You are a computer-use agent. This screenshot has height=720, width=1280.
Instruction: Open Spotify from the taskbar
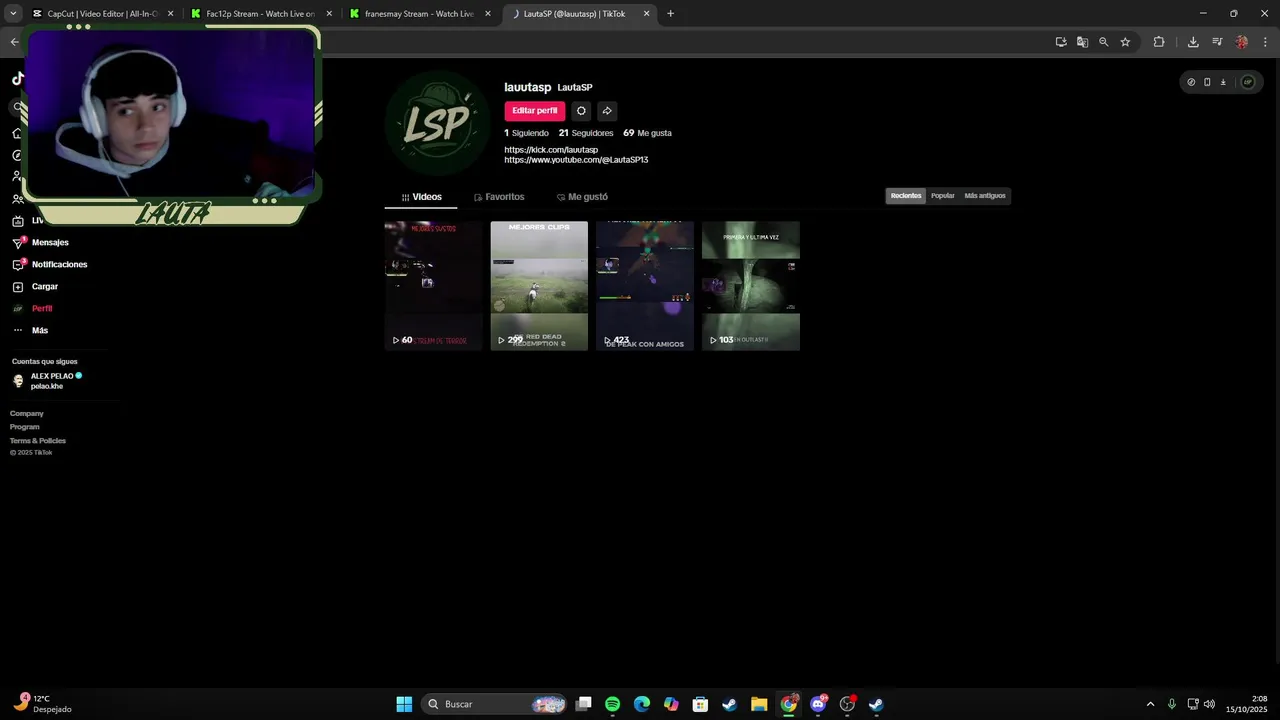613,704
